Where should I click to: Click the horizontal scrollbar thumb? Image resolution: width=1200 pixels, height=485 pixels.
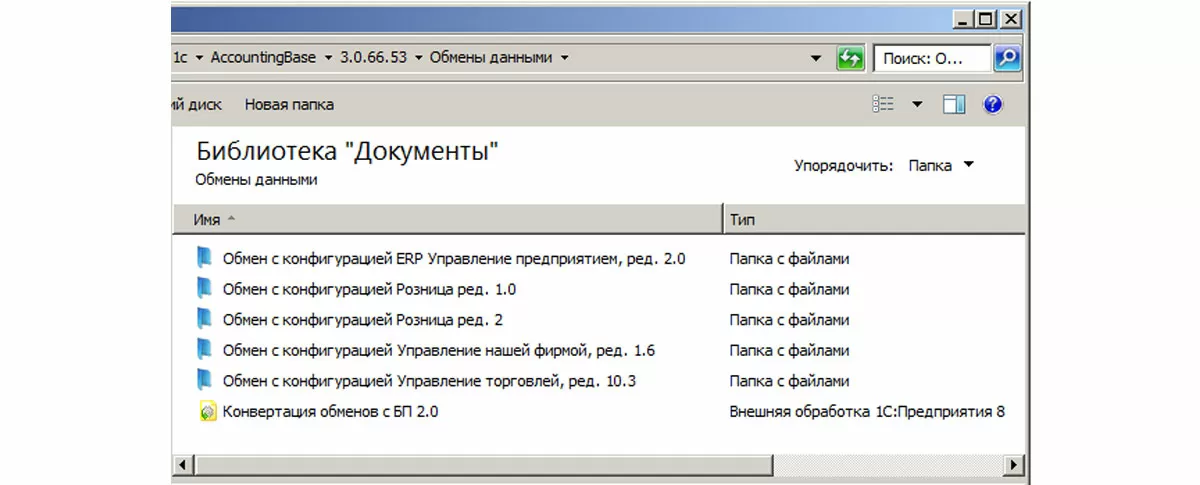coord(483,465)
